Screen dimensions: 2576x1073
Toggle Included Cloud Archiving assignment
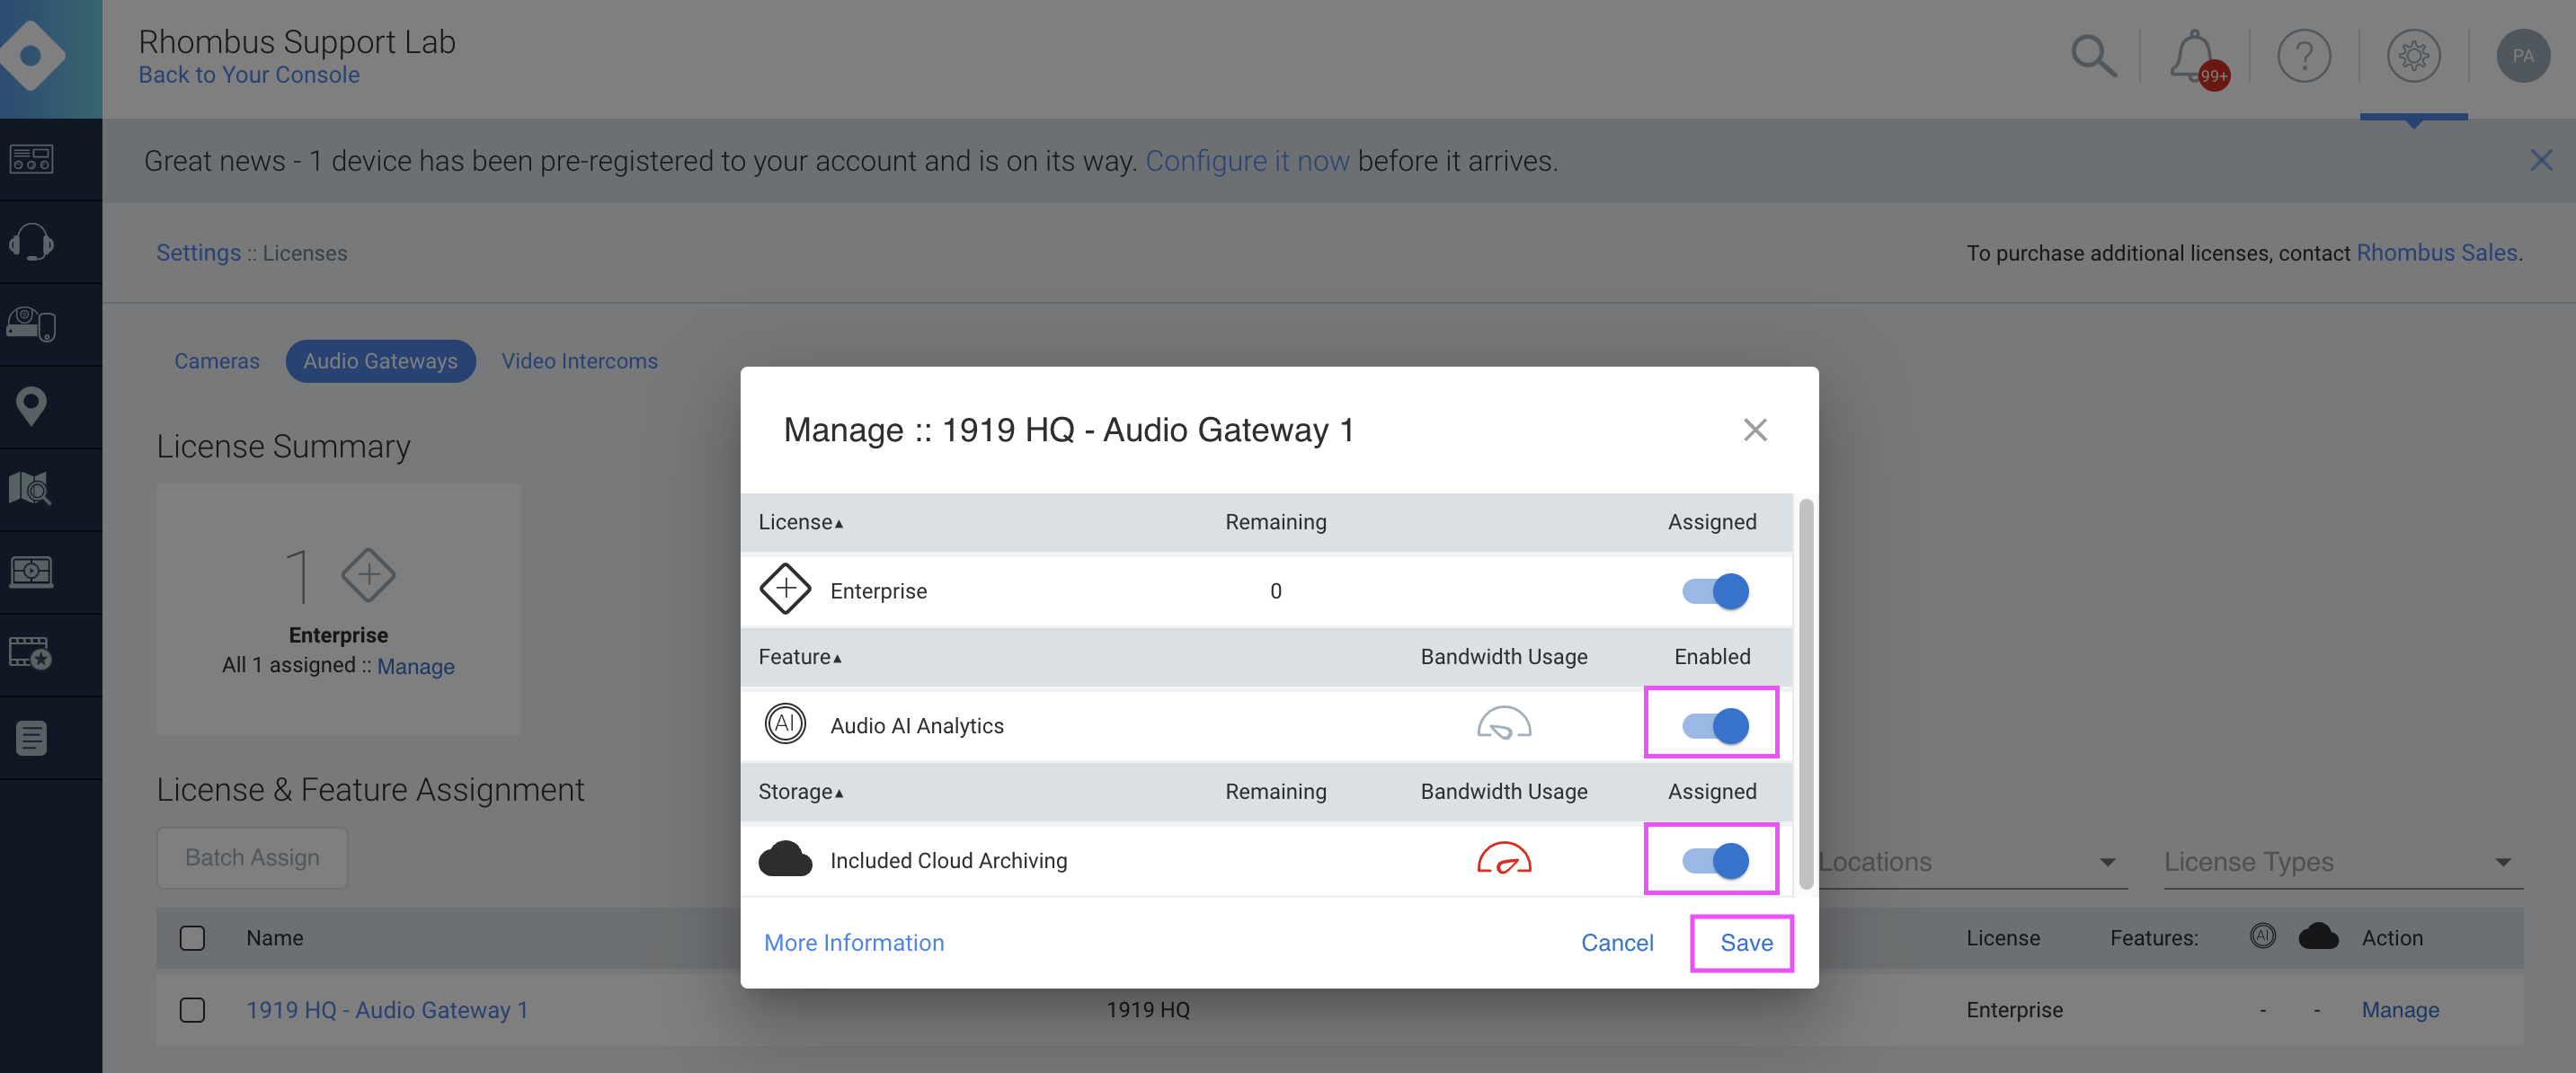(1711, 859)
